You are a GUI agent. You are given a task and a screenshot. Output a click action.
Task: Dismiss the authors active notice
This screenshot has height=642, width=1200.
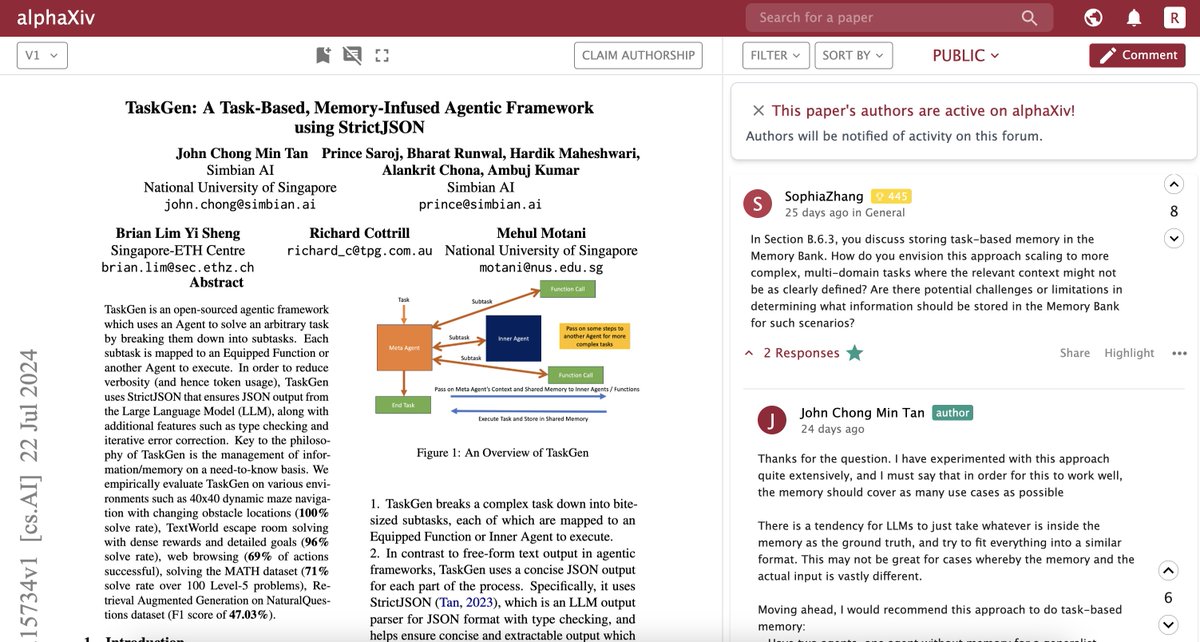[758, 111]
